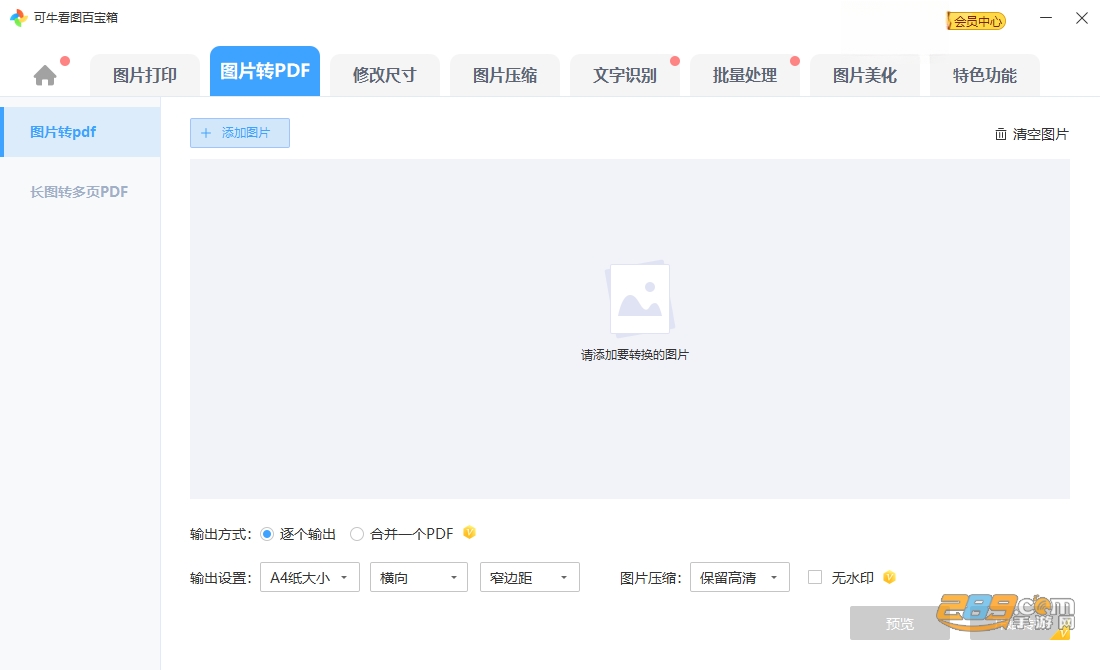Screen dimensions: 1100x670
Task: Select 图片转pdf in the sidebar
Action: [x=81, y=132]
